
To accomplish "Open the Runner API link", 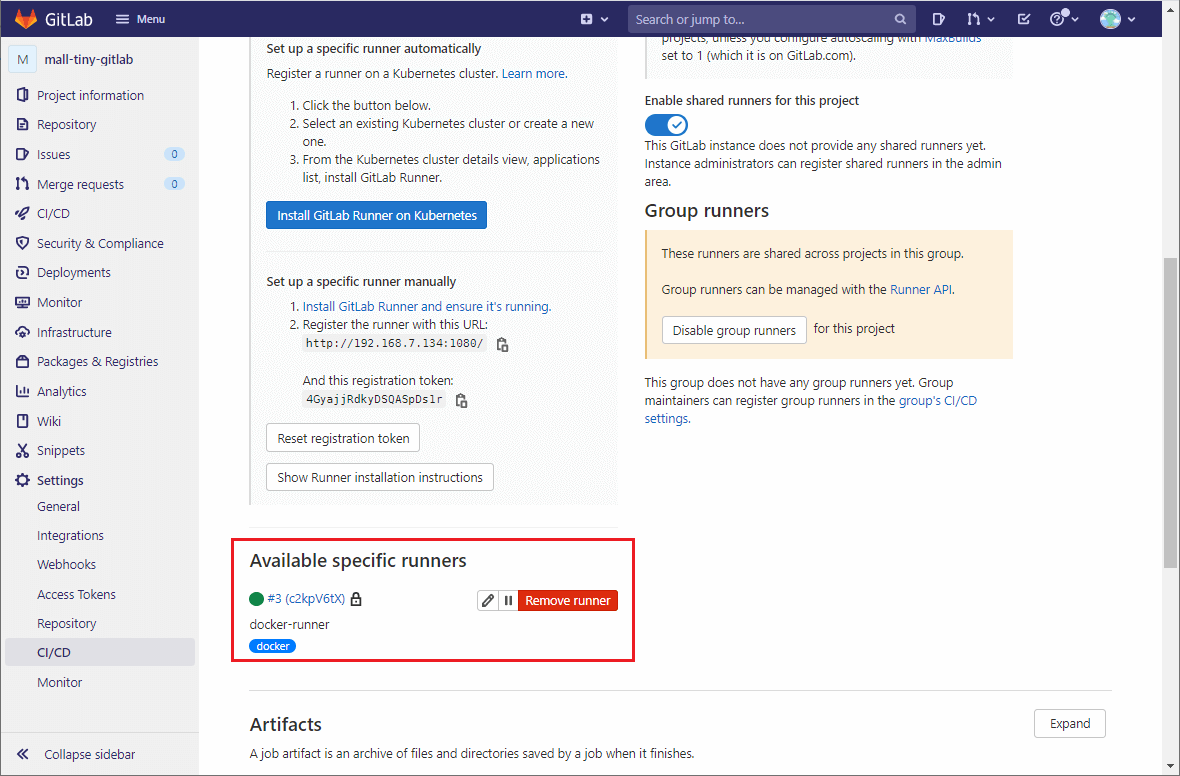I will click(x=921, y=290).
